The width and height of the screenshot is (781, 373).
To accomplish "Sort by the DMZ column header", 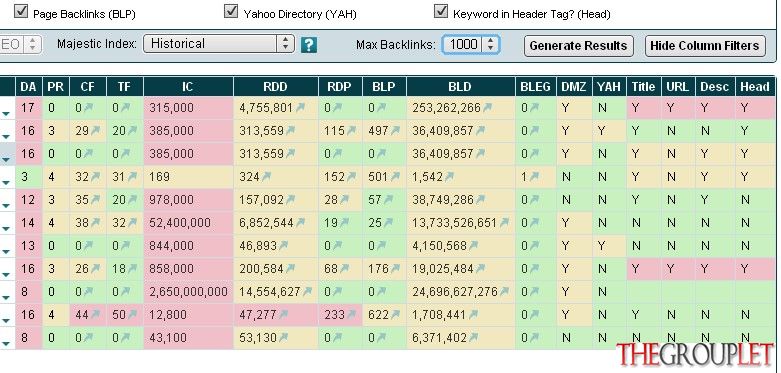I will 574,87.
